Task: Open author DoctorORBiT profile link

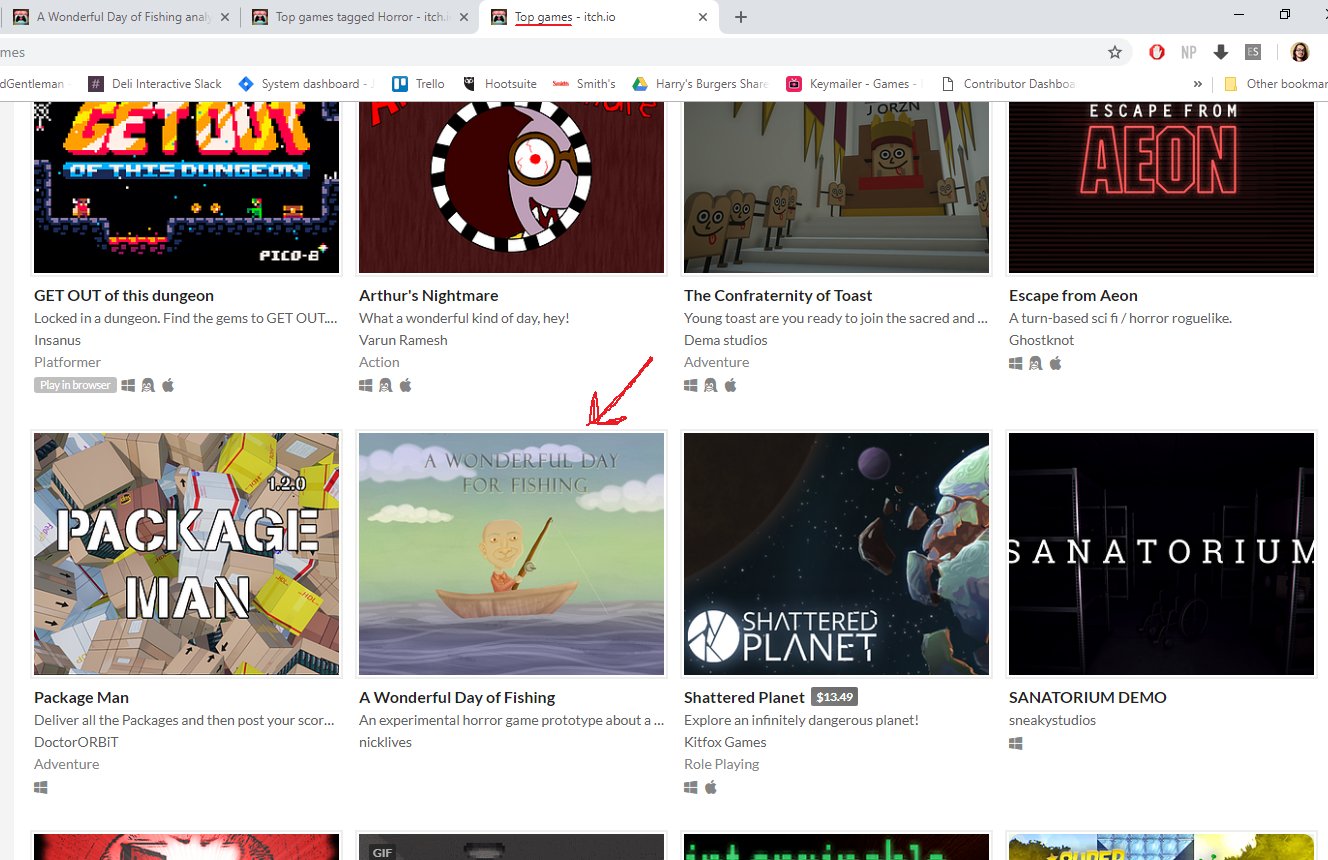Action: click(76, 742)
